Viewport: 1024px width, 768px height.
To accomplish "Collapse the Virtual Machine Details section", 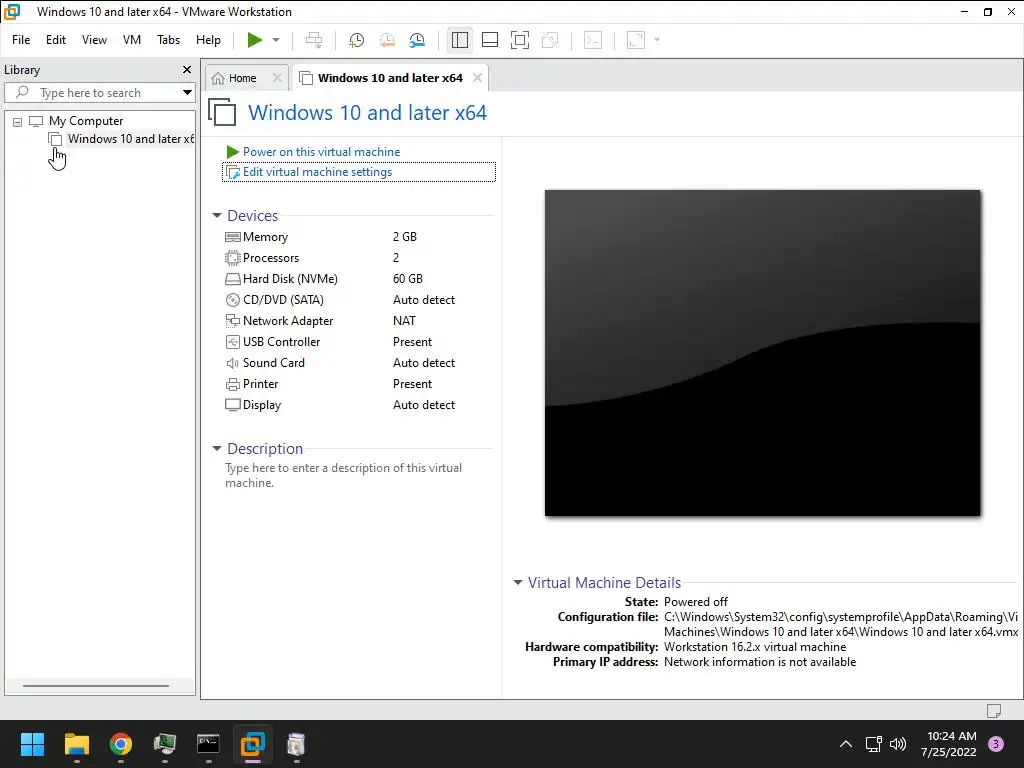I will point(518,583).
